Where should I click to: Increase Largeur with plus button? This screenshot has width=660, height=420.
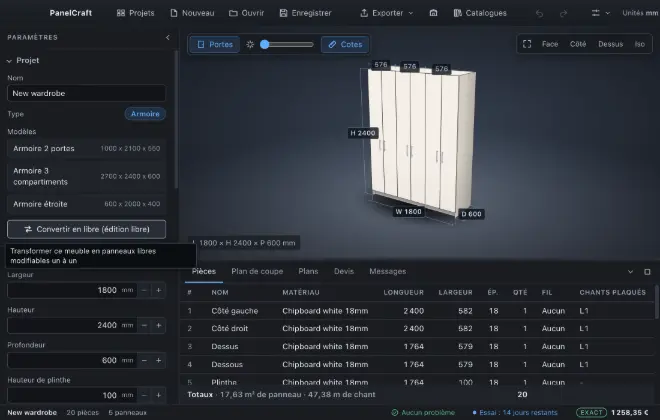tap(158, 290)
